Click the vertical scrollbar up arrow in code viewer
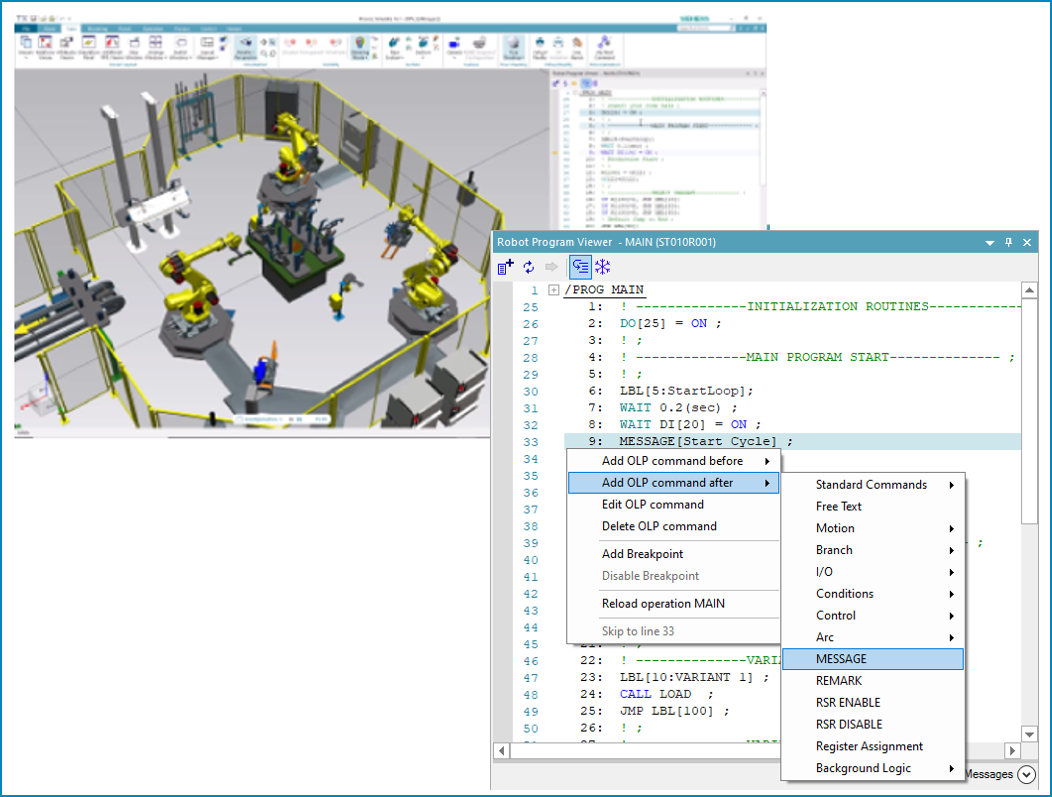The height and width of the screenshot is (797, 1052). tap(1028, 291)
